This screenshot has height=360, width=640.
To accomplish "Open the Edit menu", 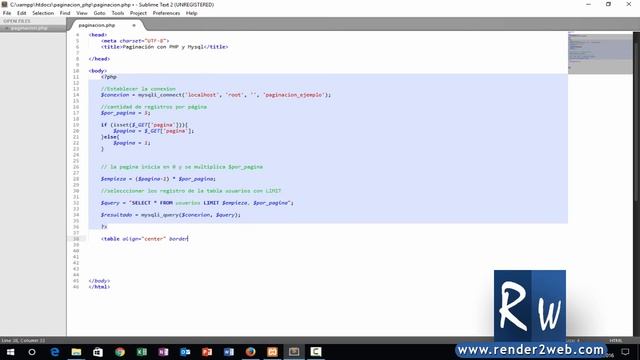I will point(21,13).
